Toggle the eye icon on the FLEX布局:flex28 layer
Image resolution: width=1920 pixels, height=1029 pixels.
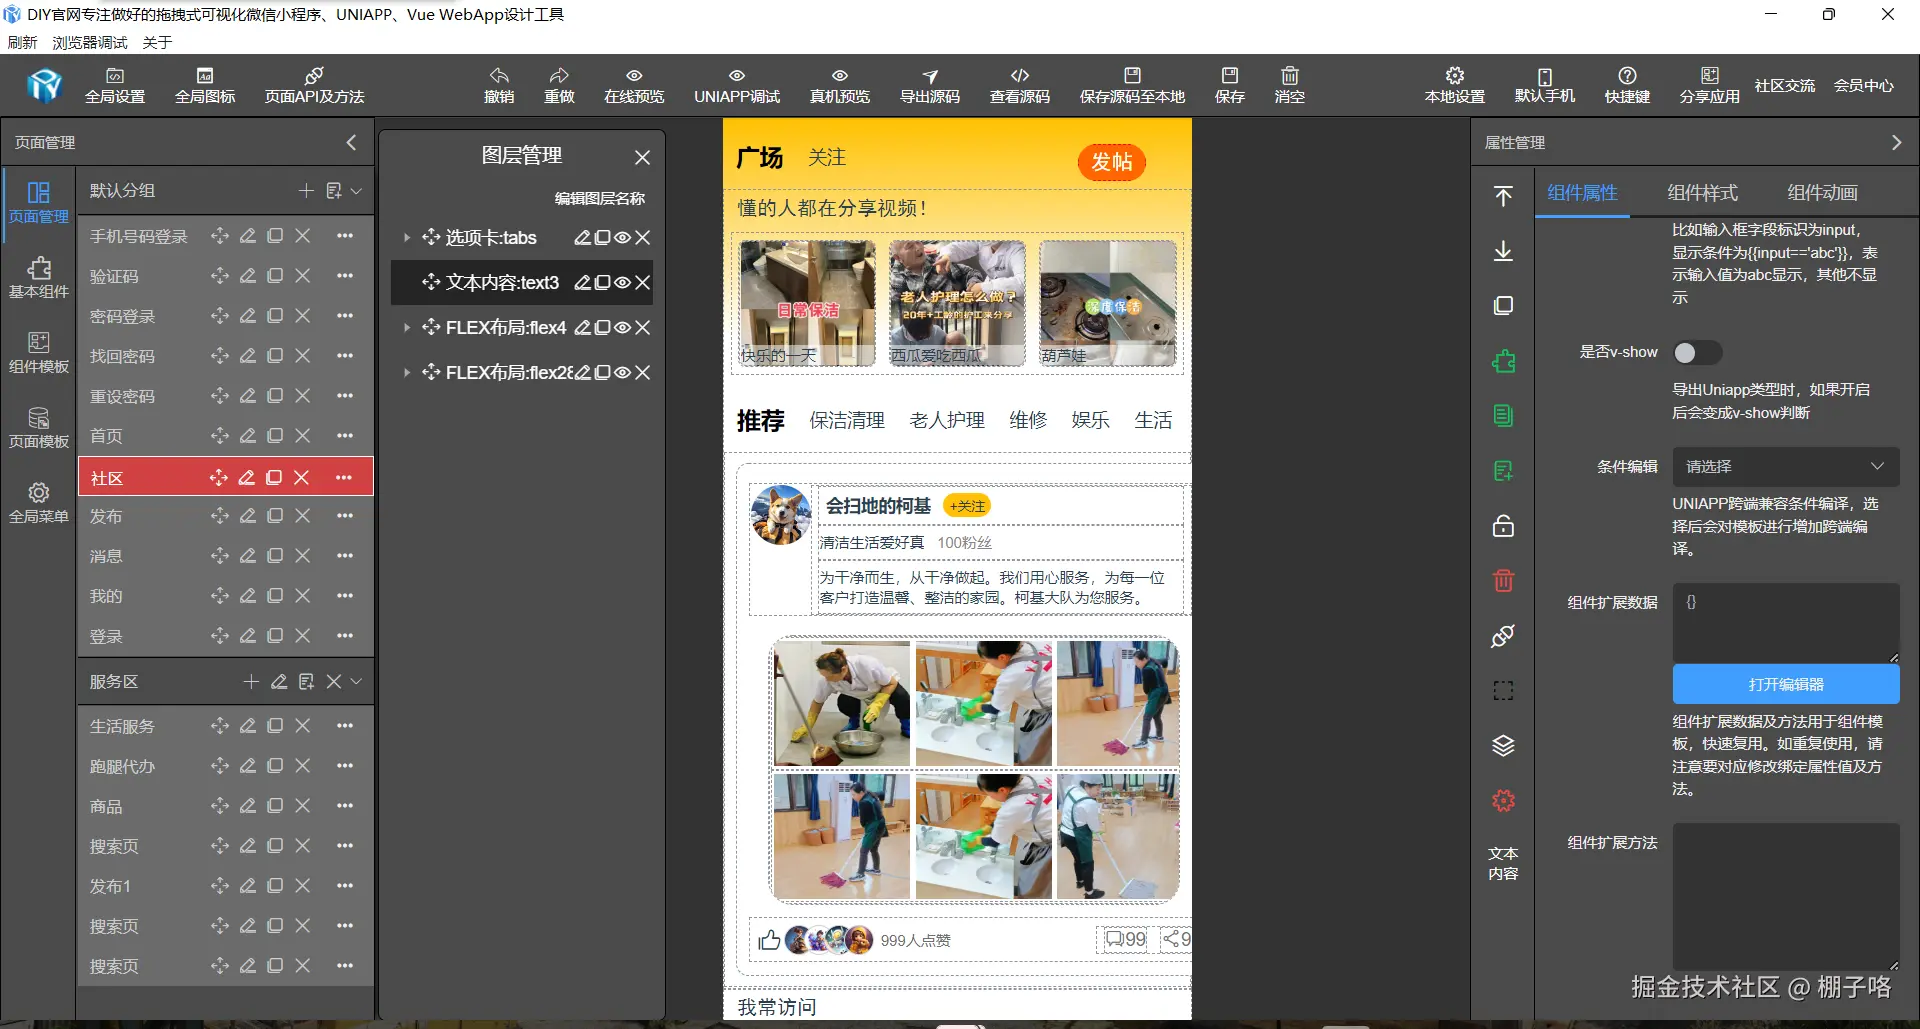[622, 373]
